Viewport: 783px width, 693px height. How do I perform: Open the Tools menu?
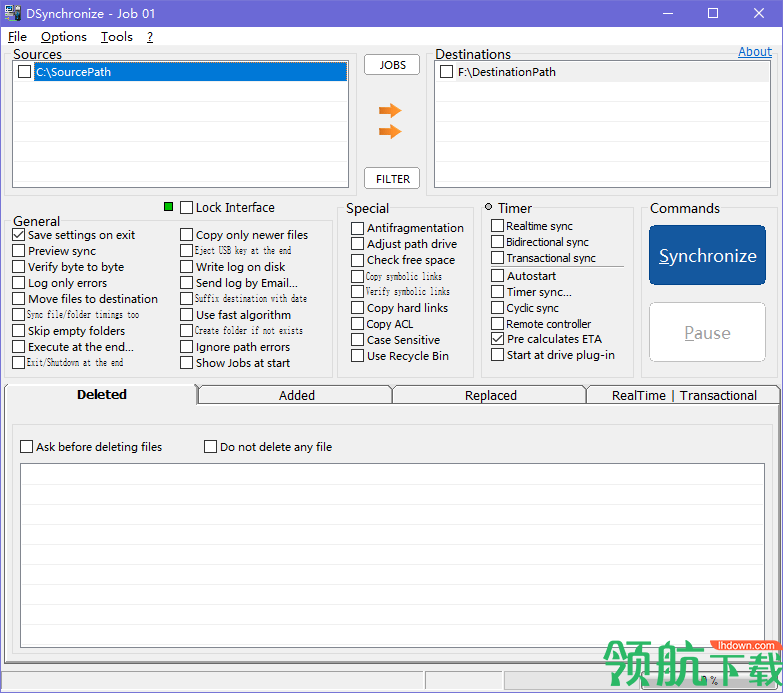point(116,37)
